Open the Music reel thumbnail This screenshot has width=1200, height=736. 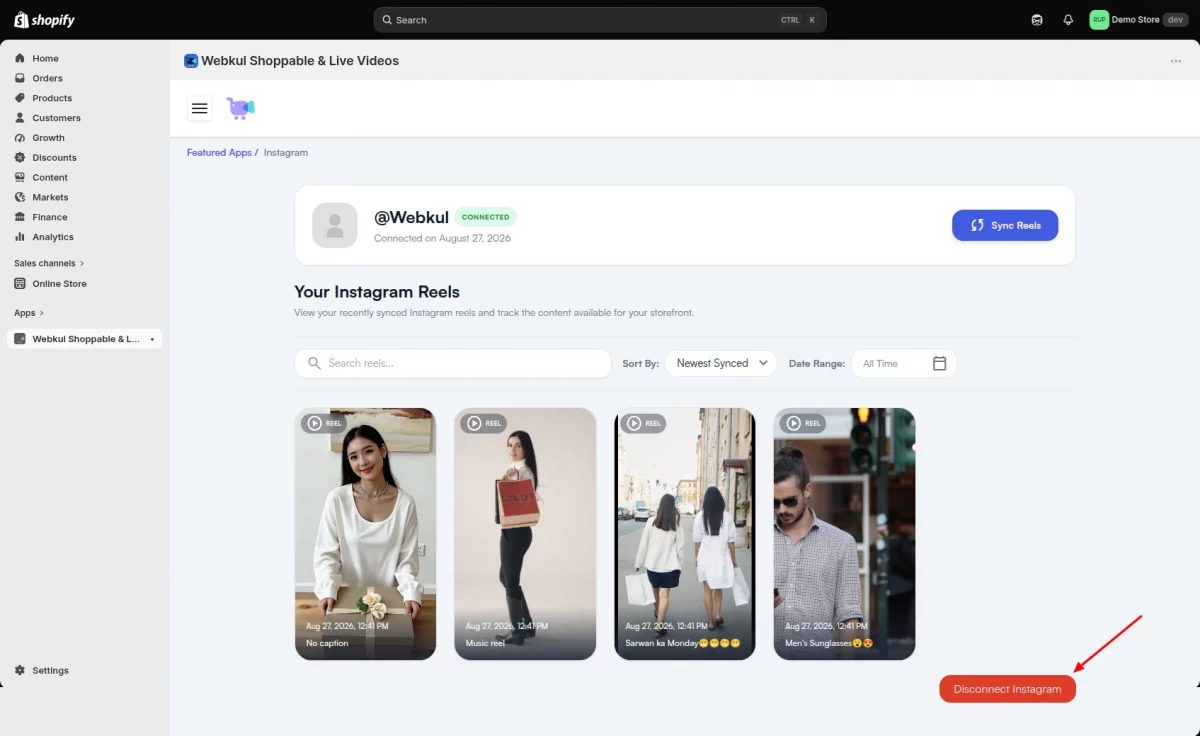(525, 534)
